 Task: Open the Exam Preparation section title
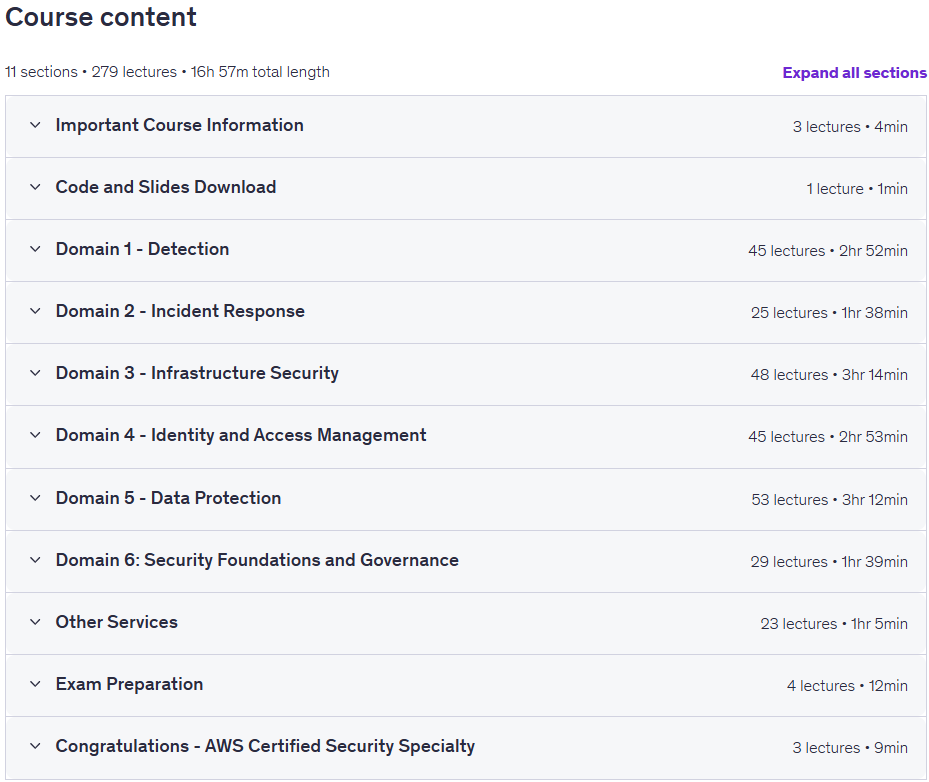pos(129,684)
